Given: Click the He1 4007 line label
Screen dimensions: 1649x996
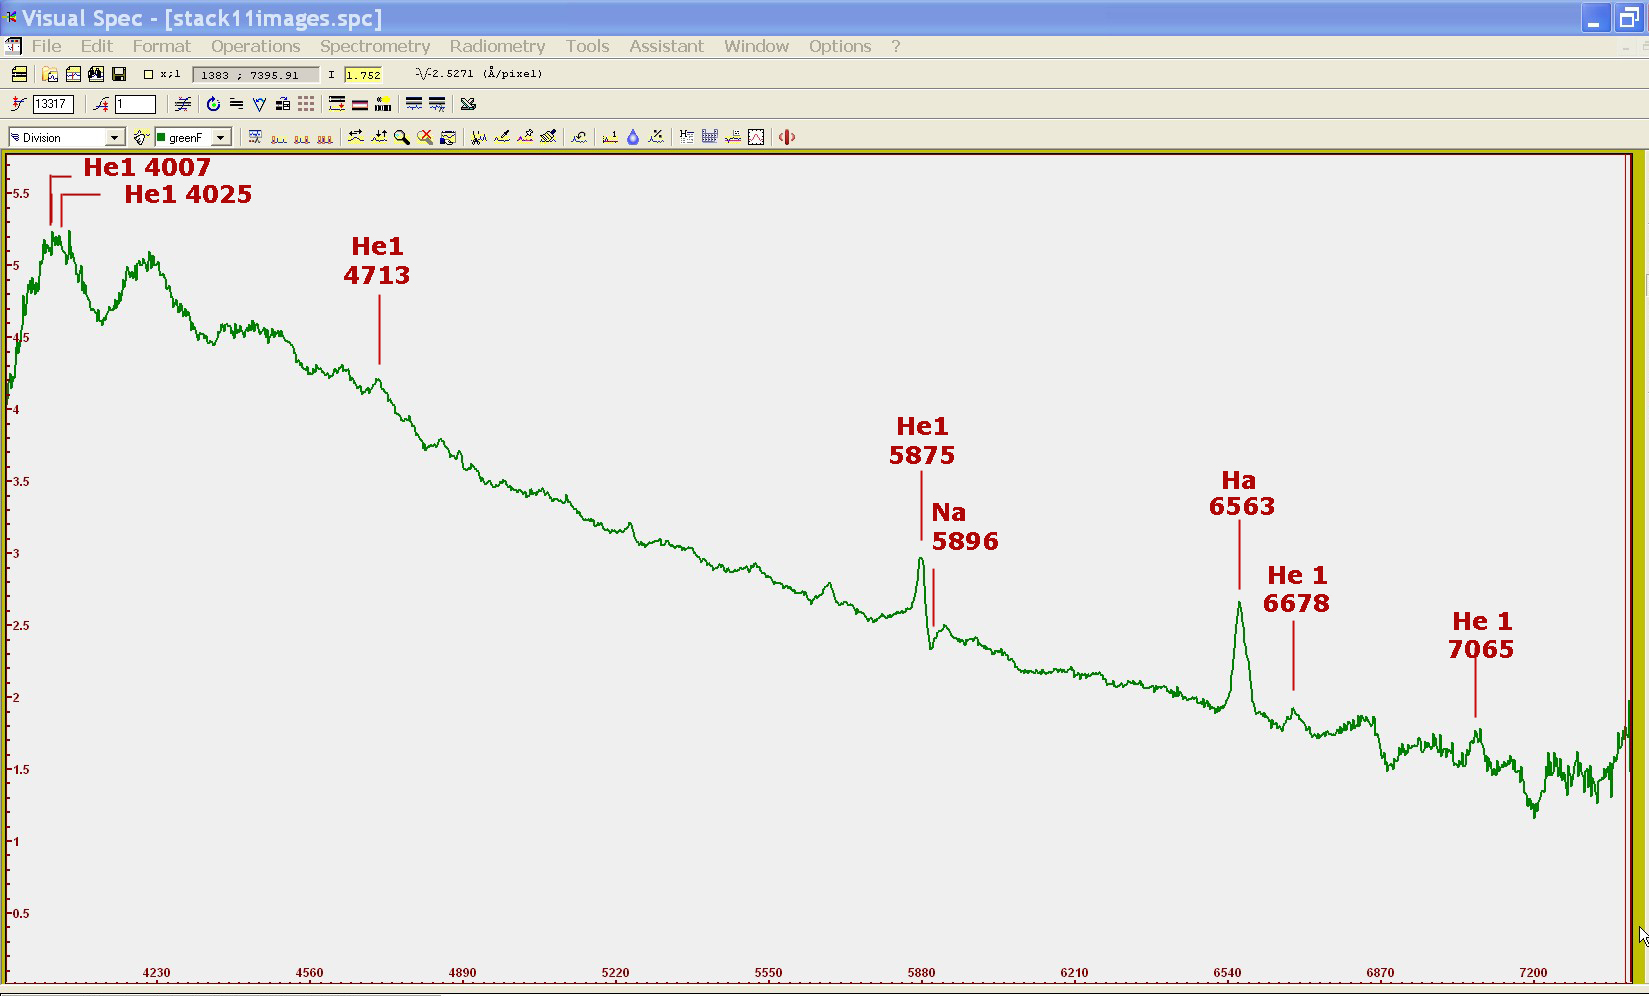Looking at the screenshot, I should point(147,167).
